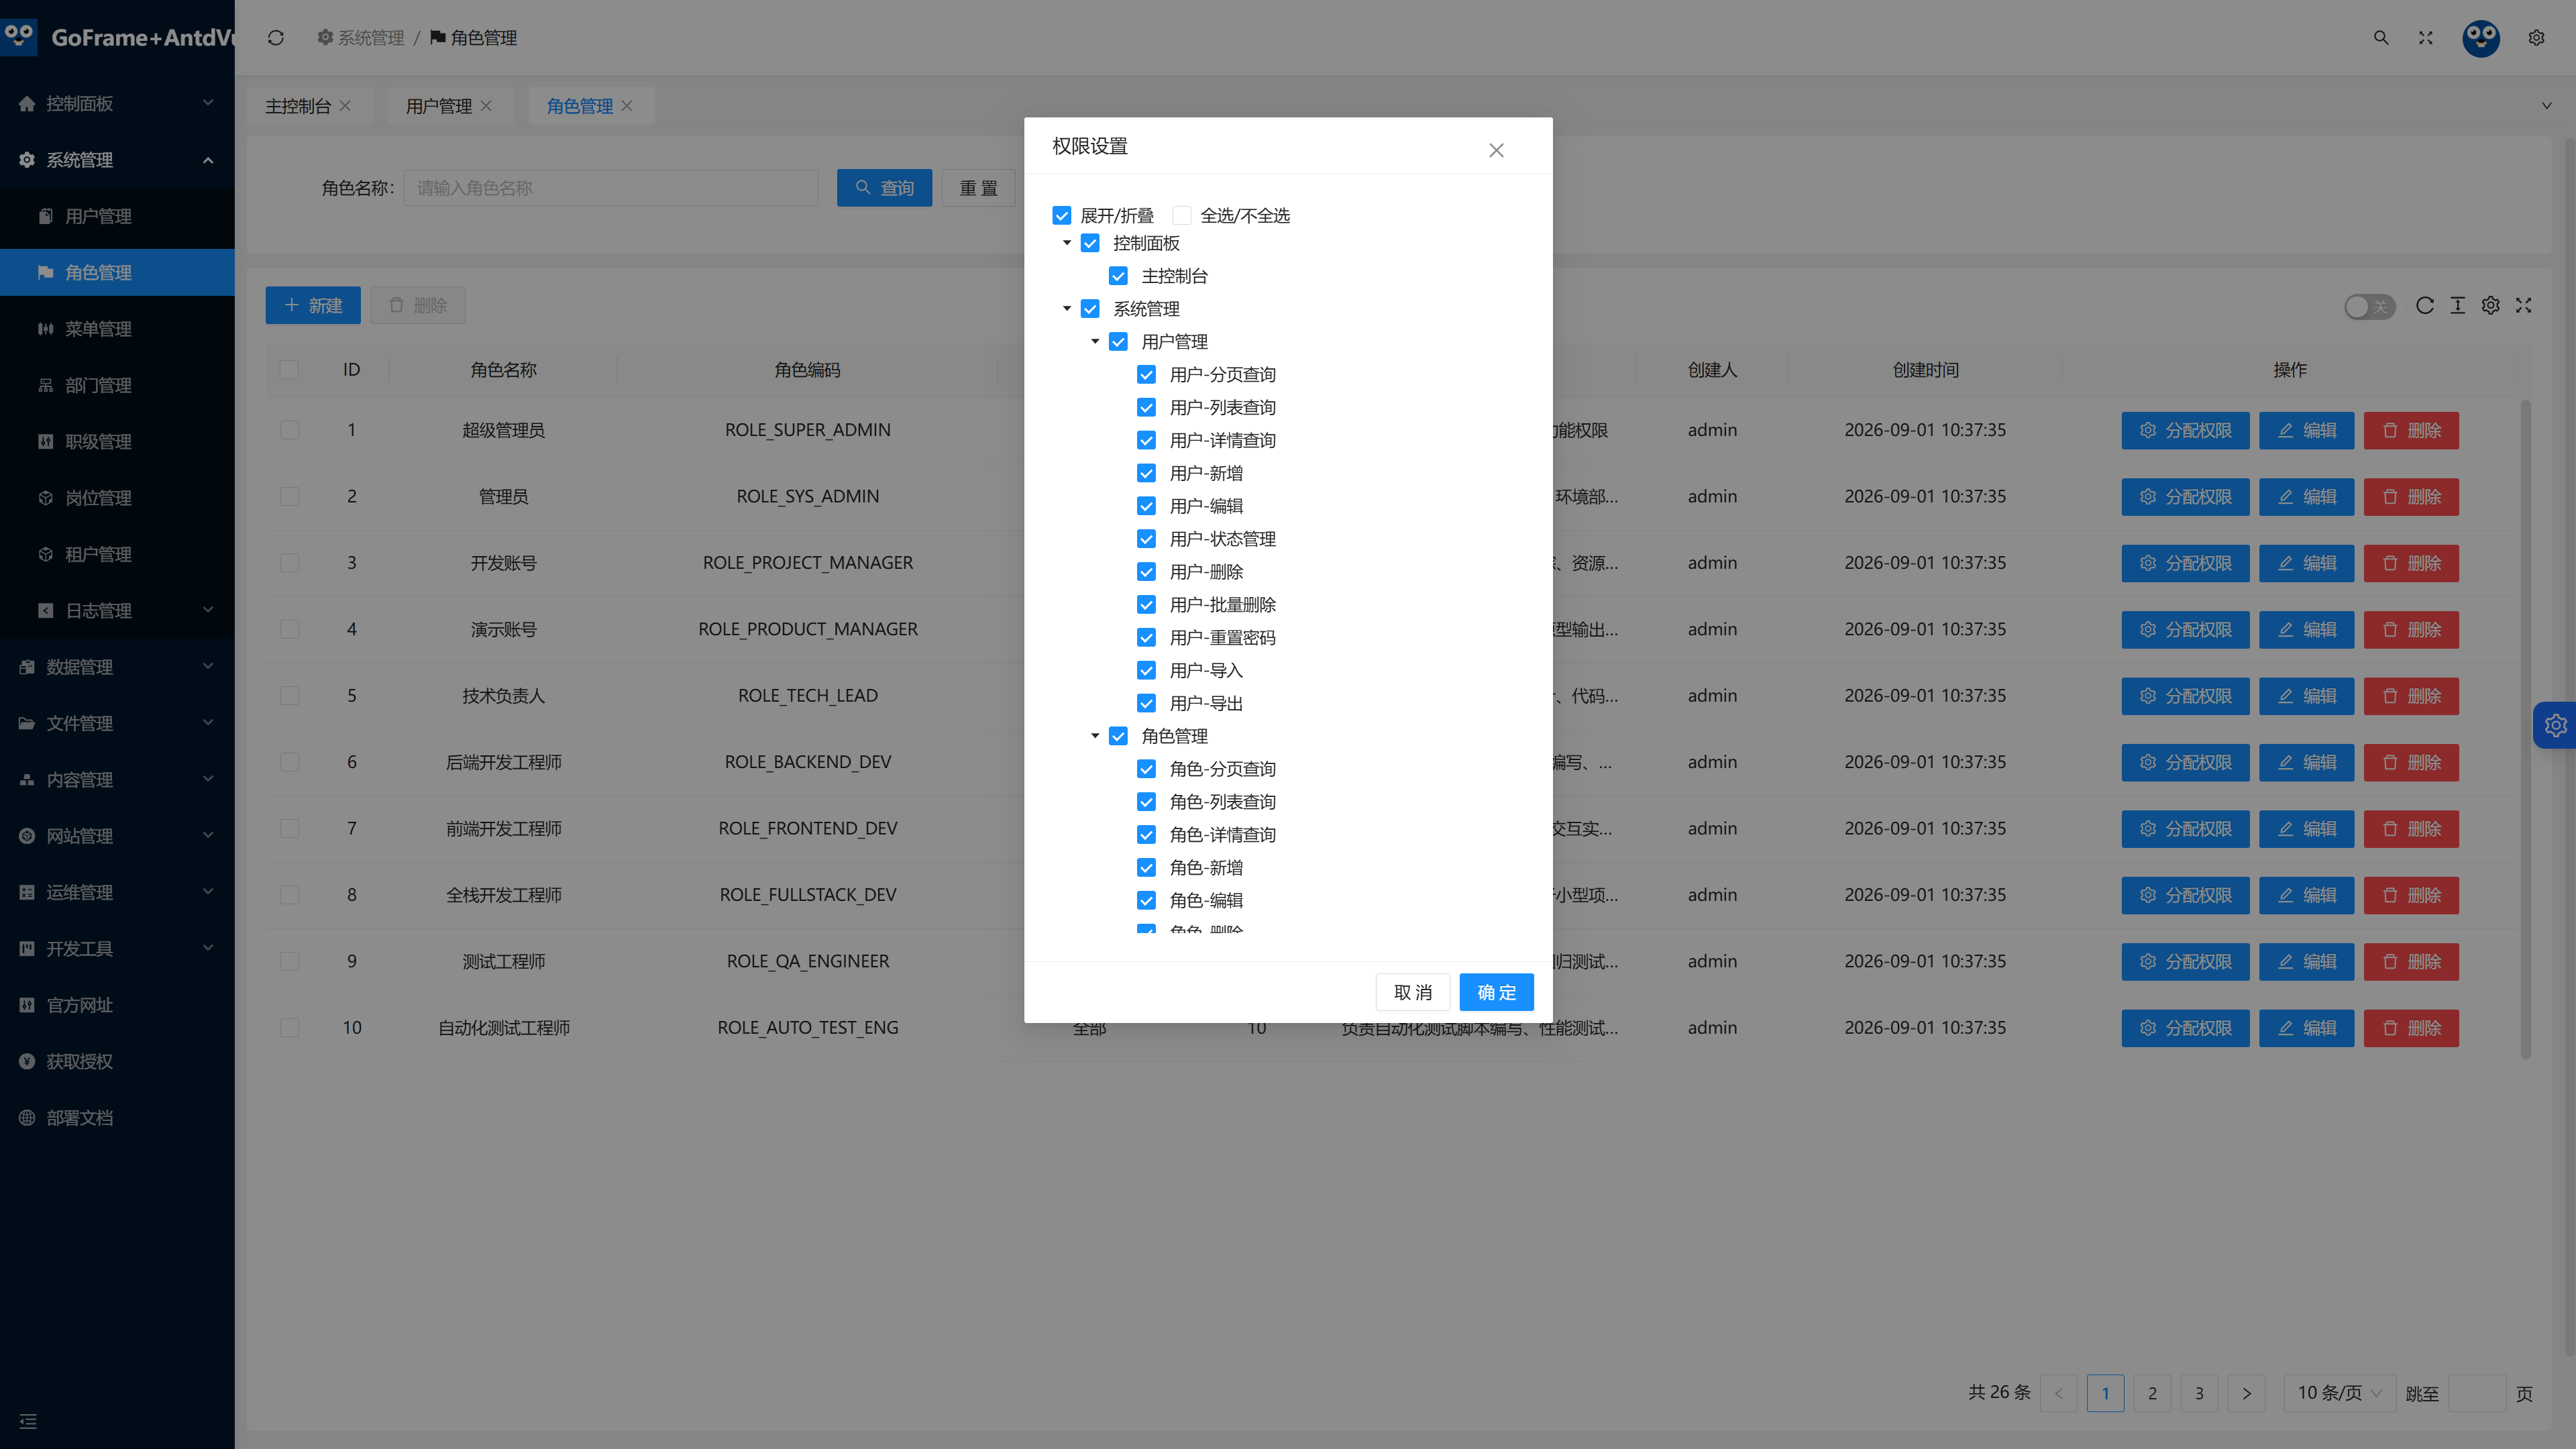Open table column settings gear
Viewport: 2576px width, 1449px height.
[2491, 305]
